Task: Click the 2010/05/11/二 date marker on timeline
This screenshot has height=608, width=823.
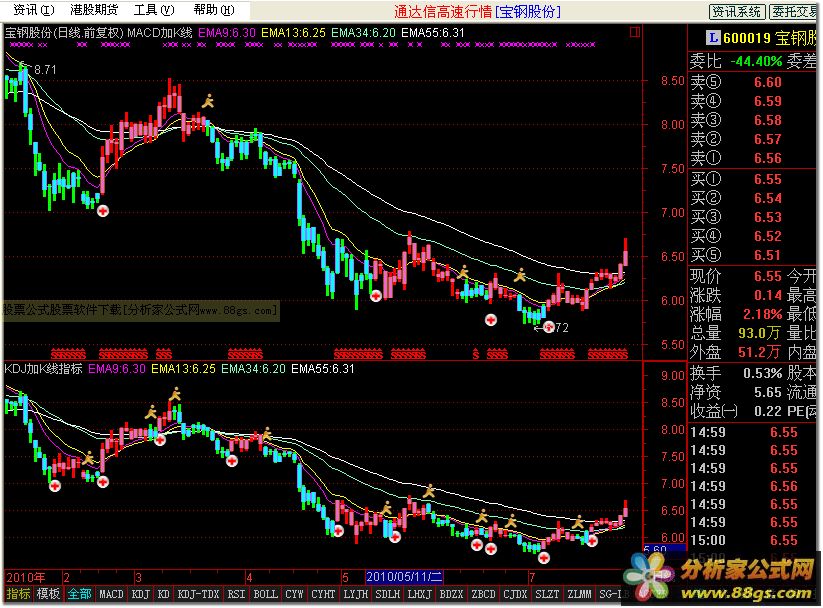Action: 404,576
